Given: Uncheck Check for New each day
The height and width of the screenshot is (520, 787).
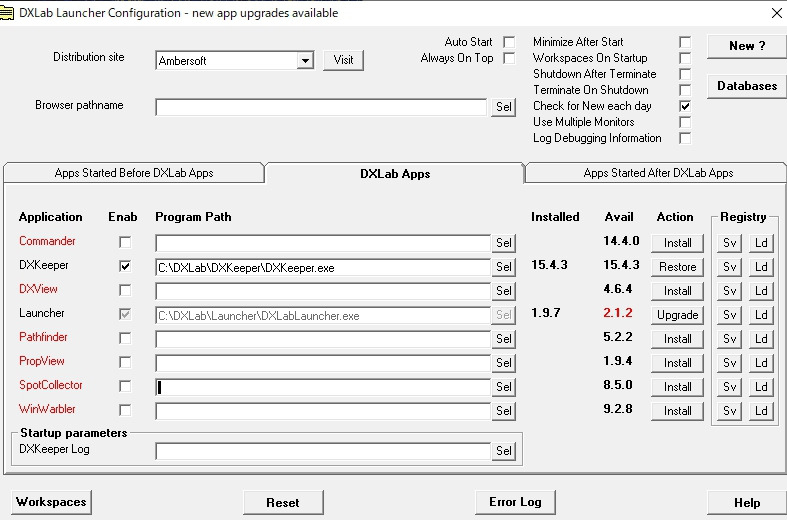Looking at the screenshot, I should [685, 106].
